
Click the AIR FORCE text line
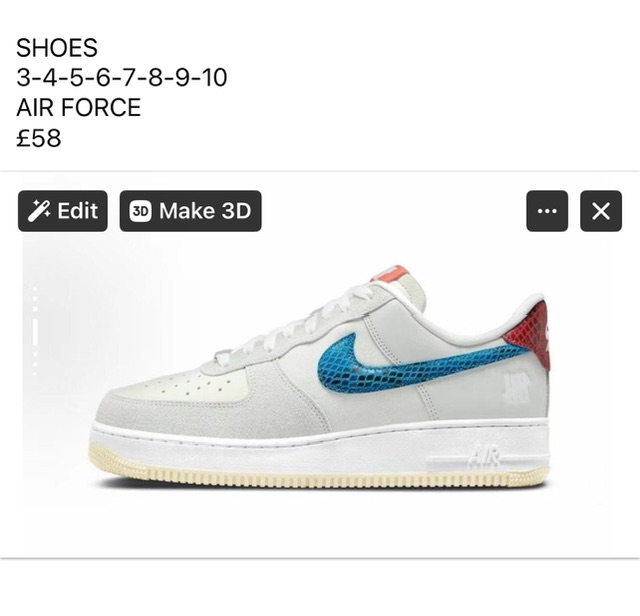point(78,107)
